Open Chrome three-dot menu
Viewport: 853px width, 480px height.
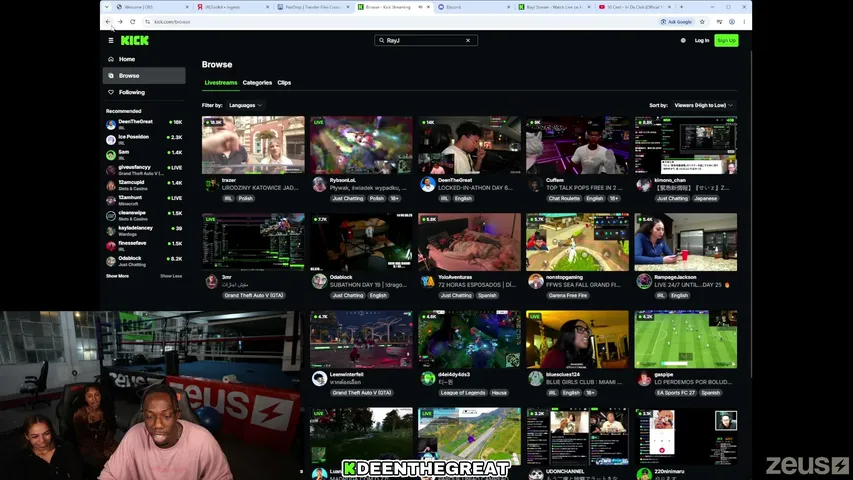click(744, 22)
